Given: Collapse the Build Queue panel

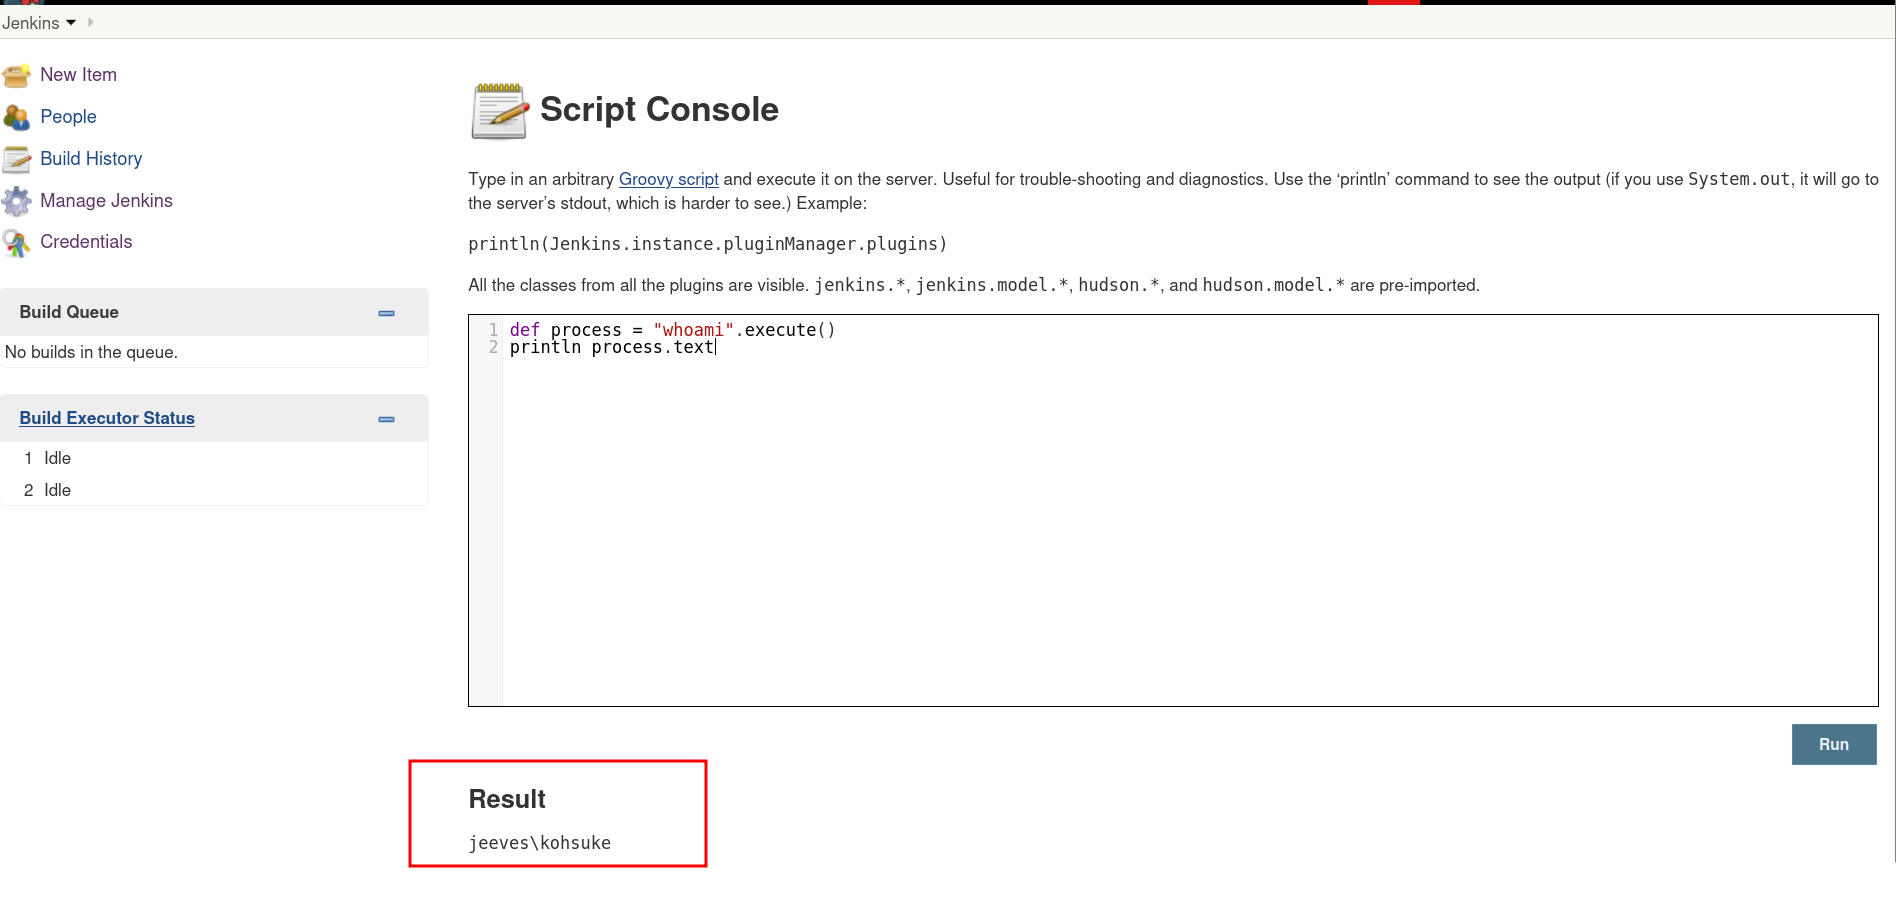Looking at the screenshot, I should (x=386, y=313).
